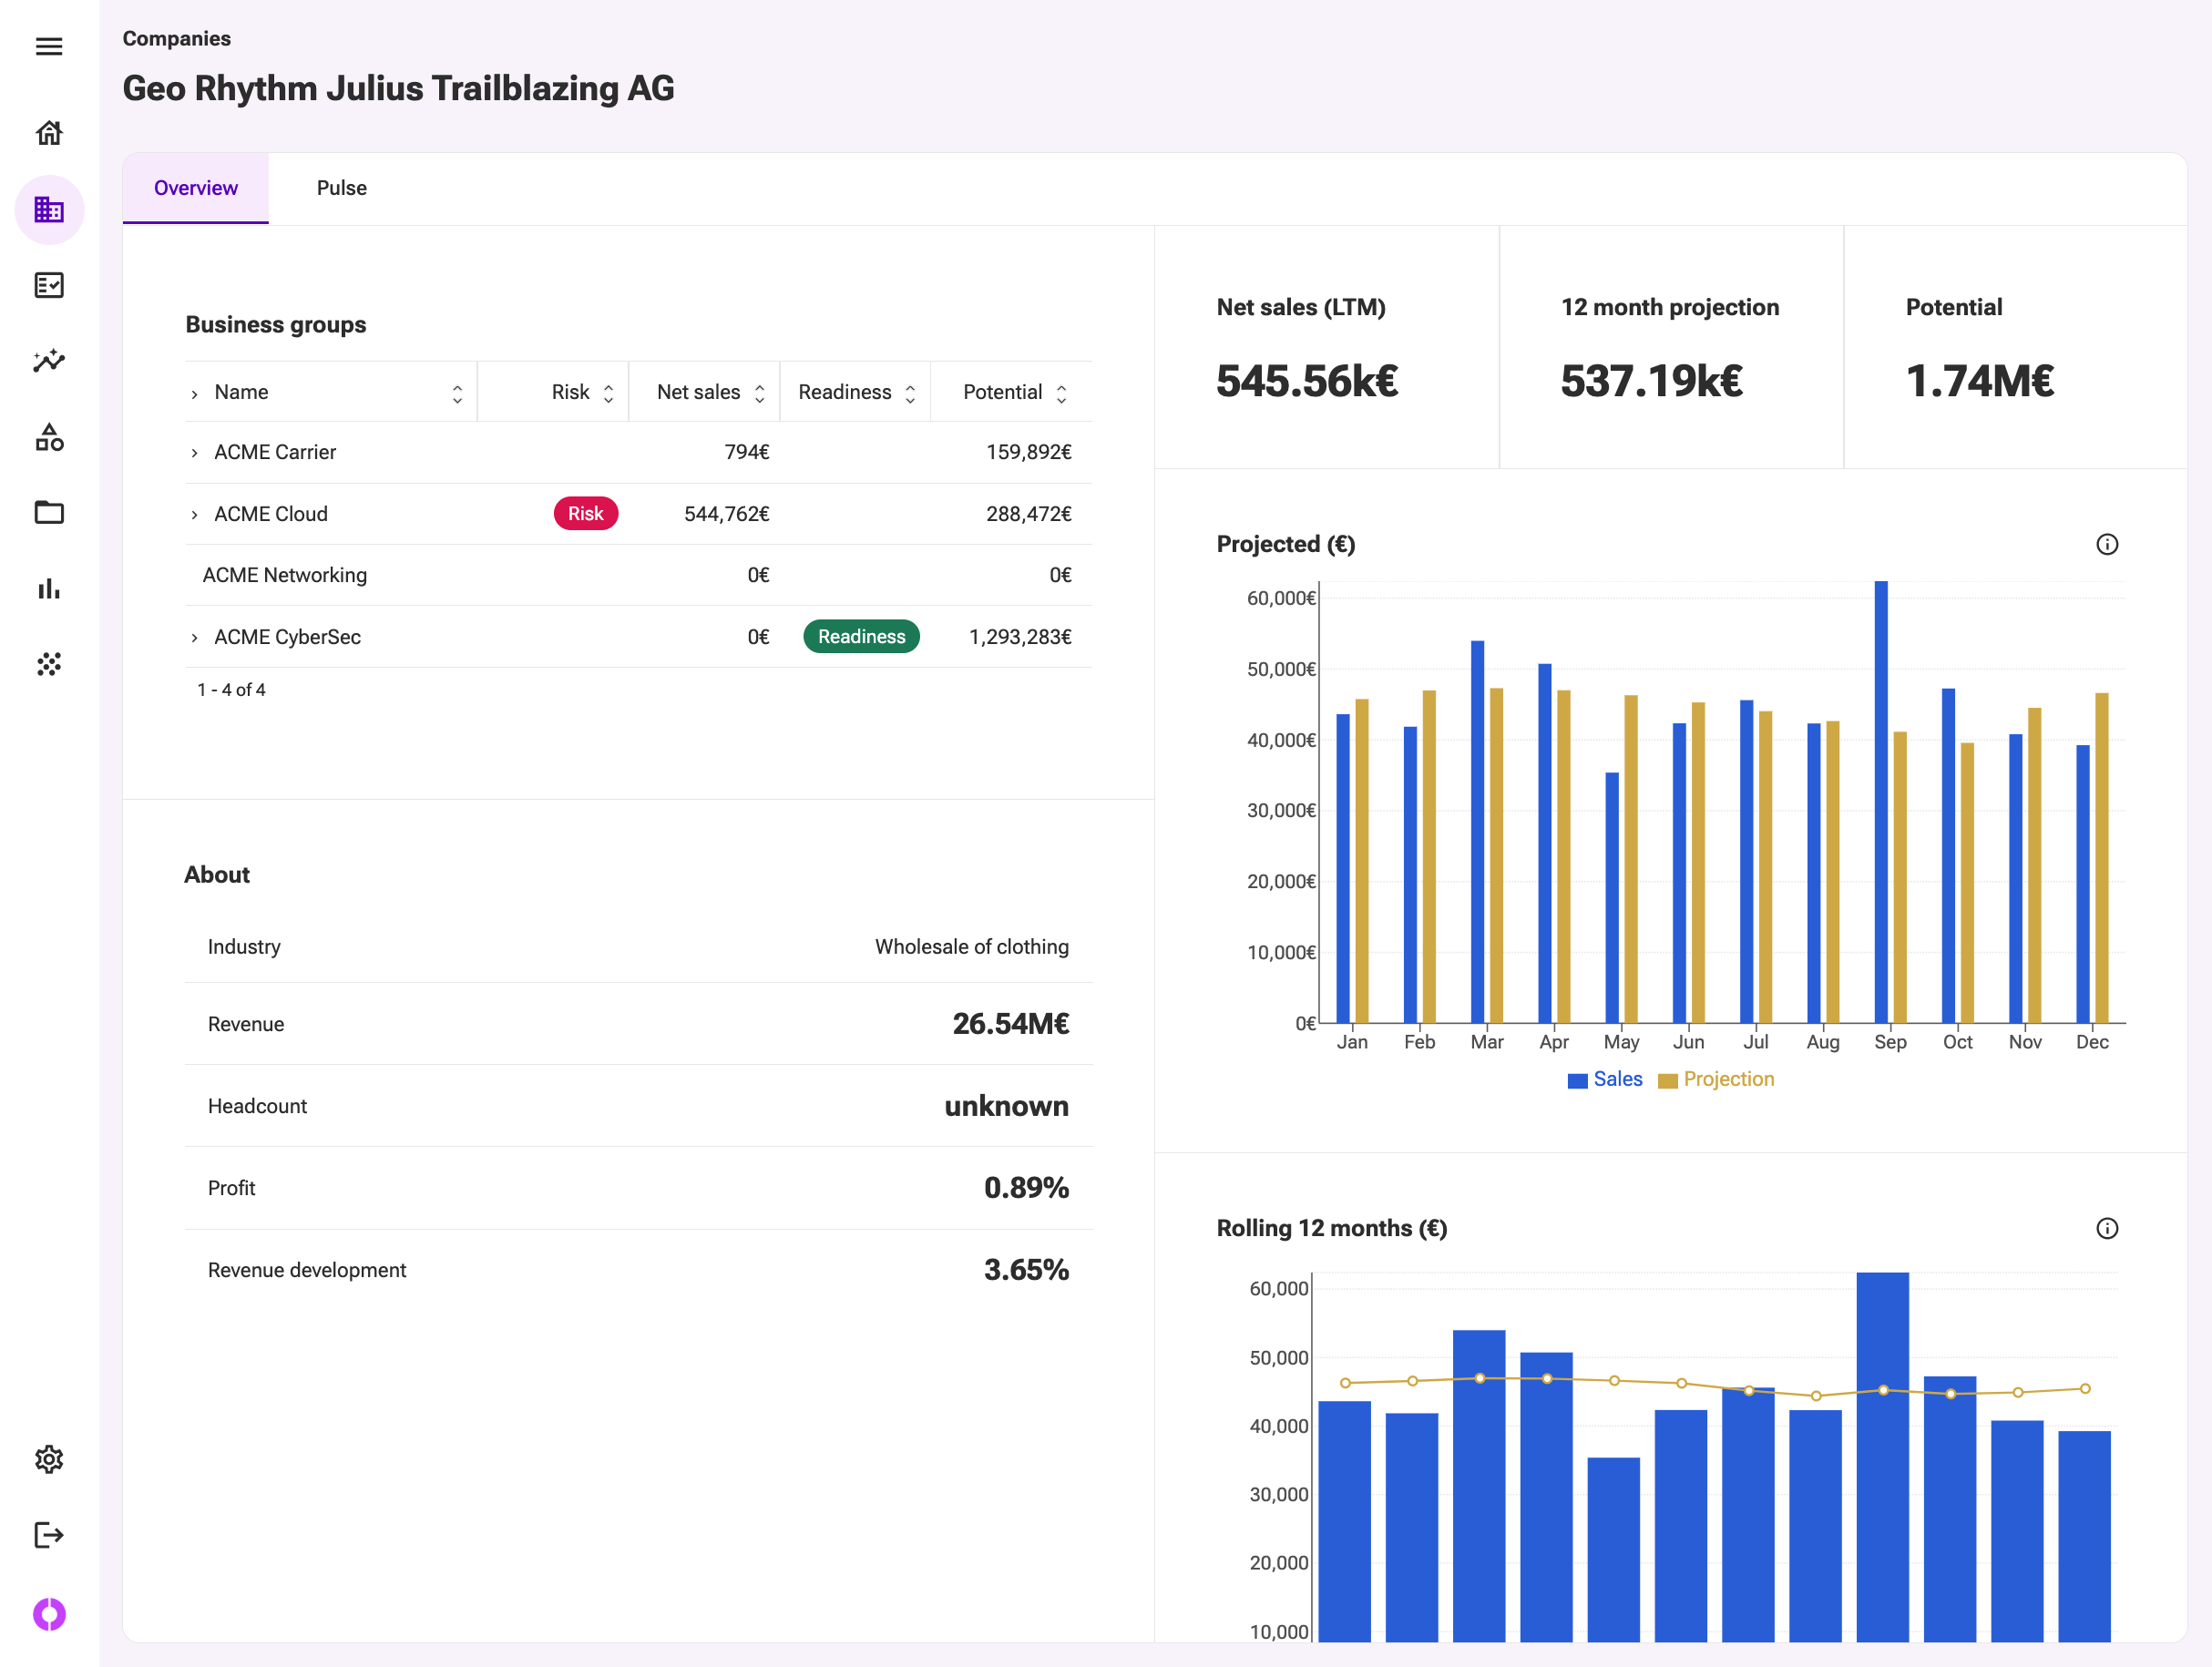Show info for Projected chart
This screenshot has width=2212, height=1667.
coord(2106,544)
